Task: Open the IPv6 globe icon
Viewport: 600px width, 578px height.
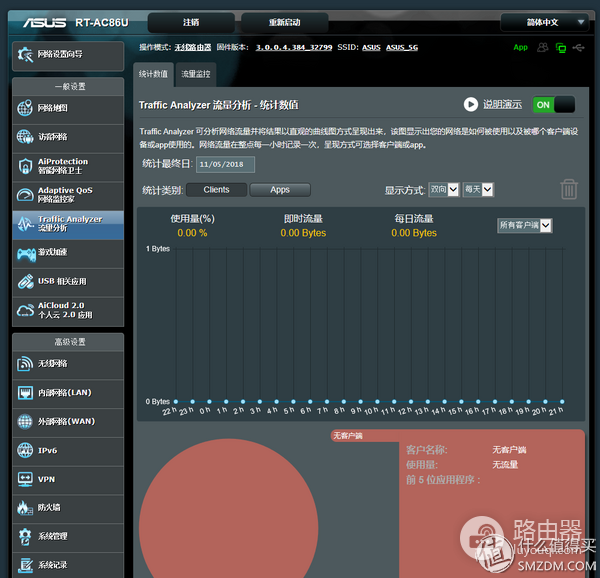Action: pyautogui.click(x=25, y=450)
